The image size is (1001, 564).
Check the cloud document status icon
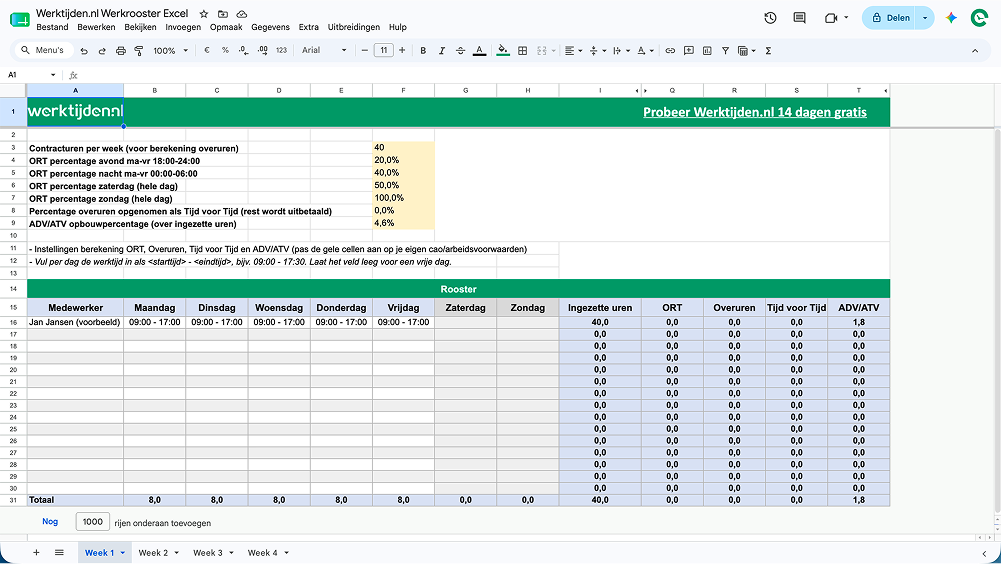pos(241,13)
